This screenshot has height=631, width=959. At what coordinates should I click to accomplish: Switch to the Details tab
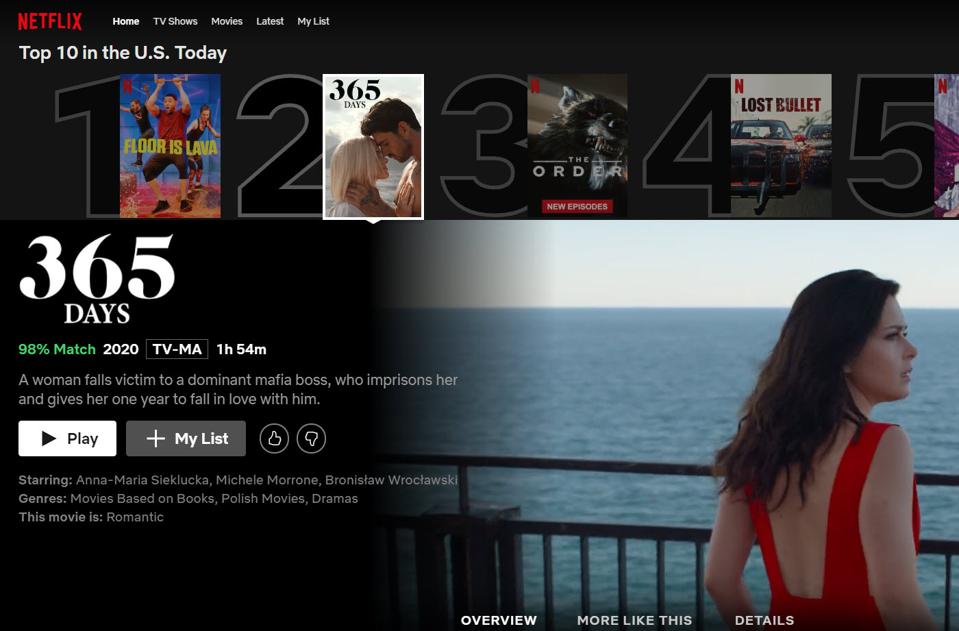(x=764, y=620)
